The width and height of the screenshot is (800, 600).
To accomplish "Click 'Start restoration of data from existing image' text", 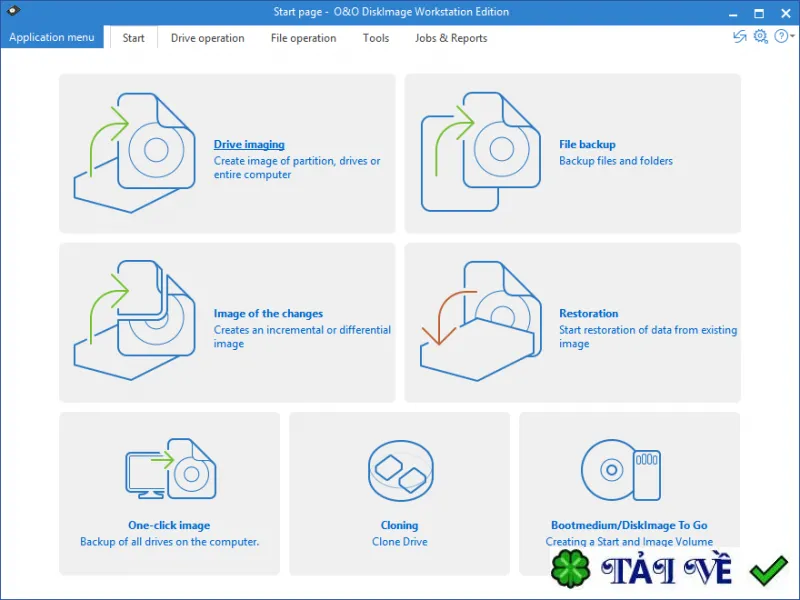I will (648, 336).
